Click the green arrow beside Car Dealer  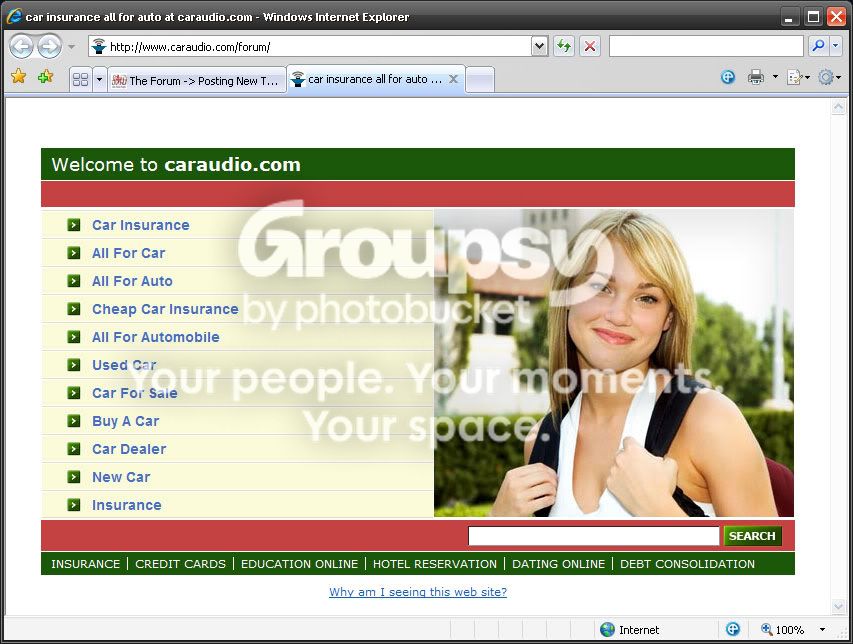[73, 449]
